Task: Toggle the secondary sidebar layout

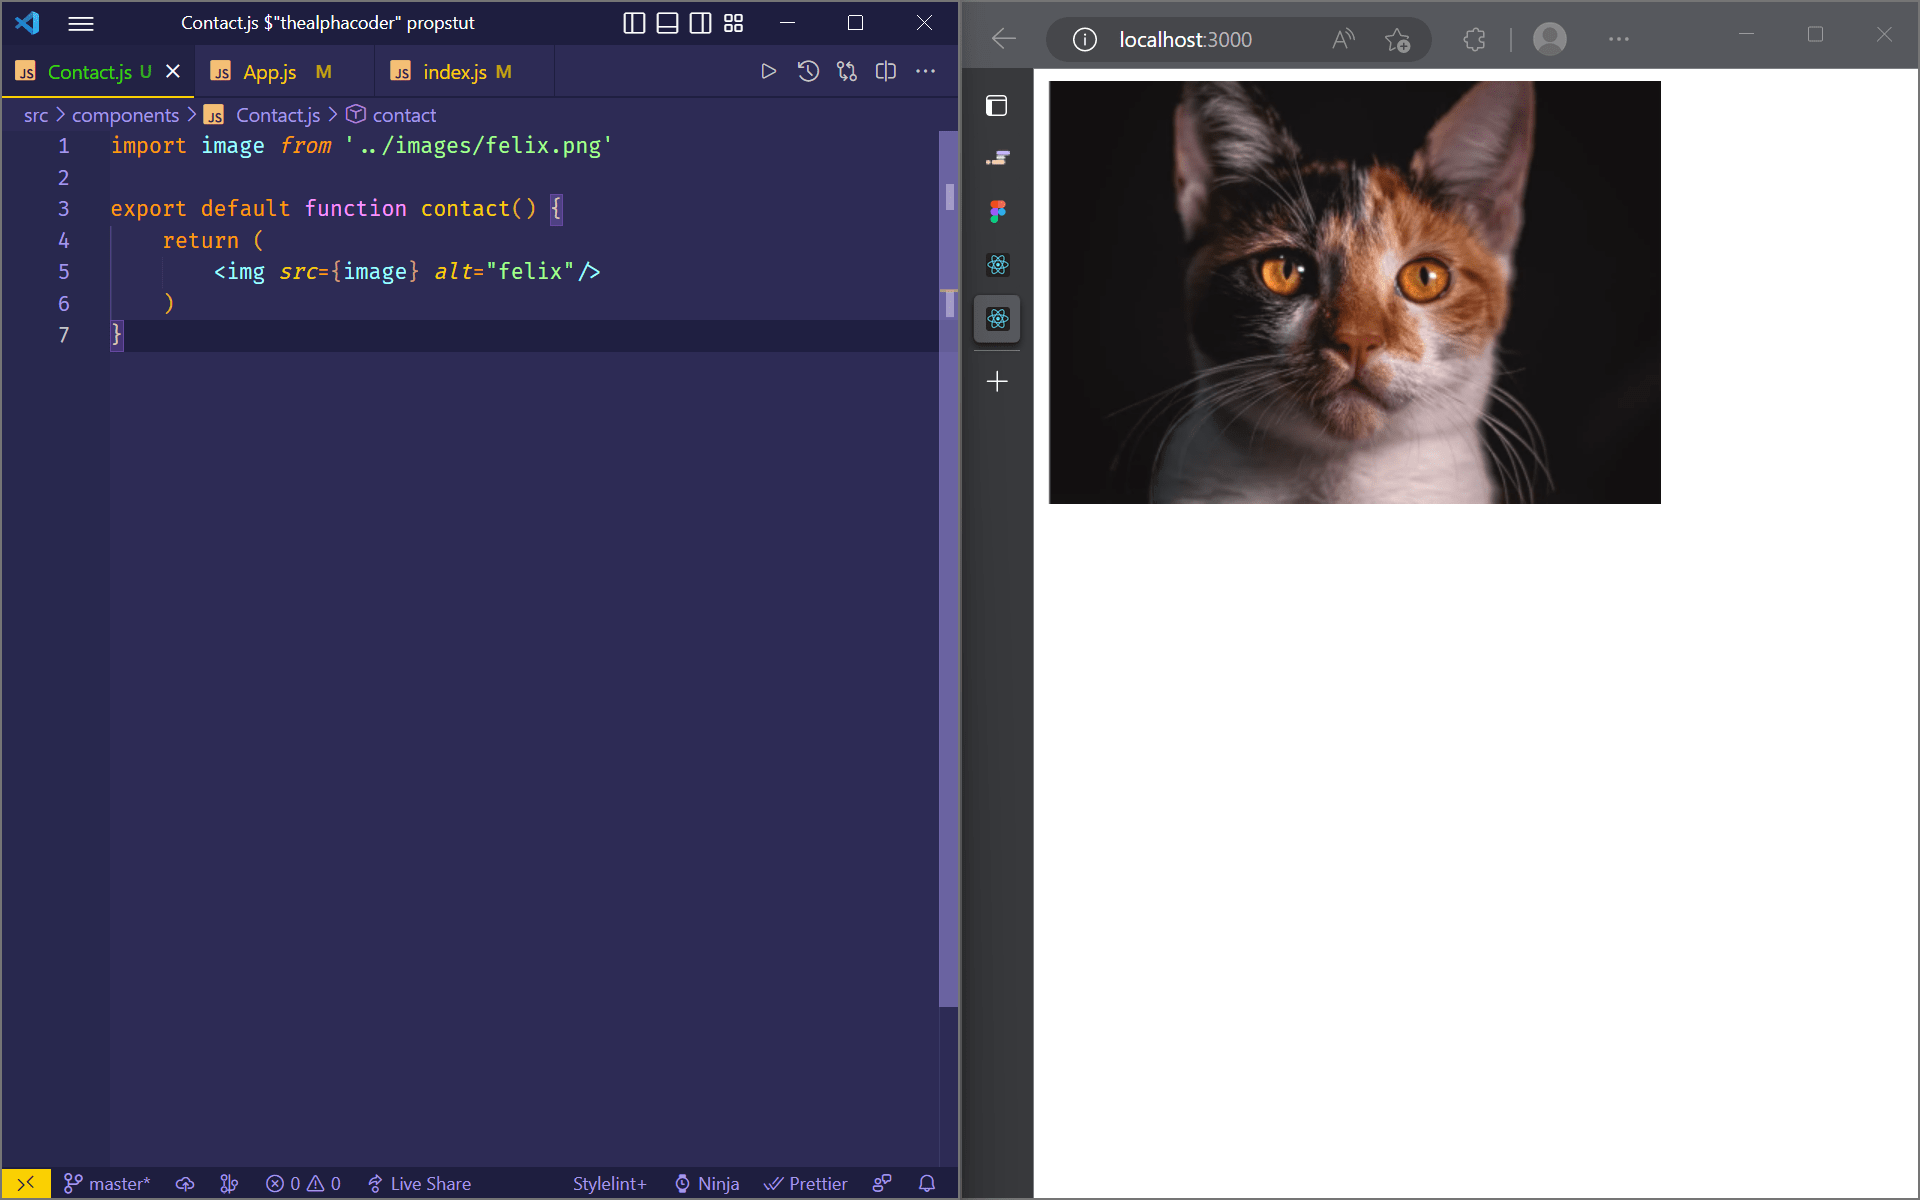Action: tap(700, 23)
